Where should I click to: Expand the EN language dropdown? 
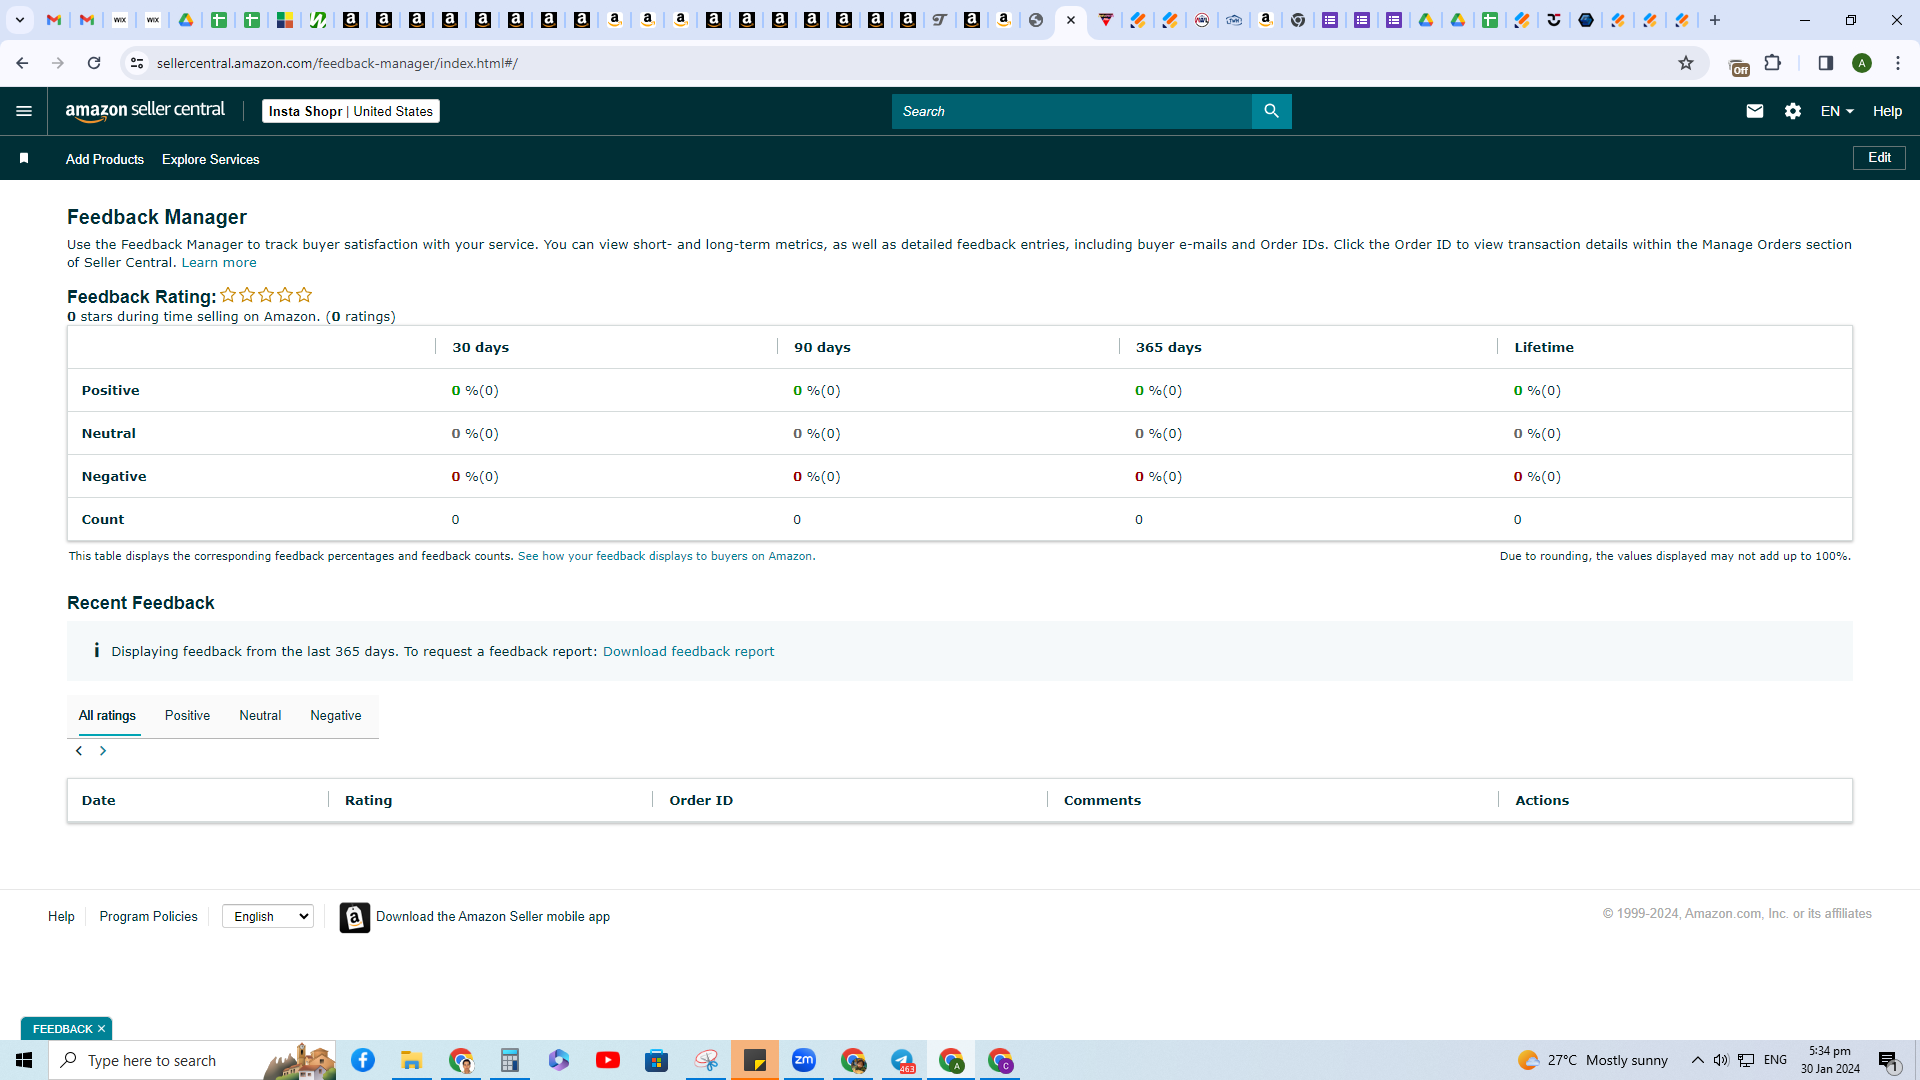[1837, 111]
